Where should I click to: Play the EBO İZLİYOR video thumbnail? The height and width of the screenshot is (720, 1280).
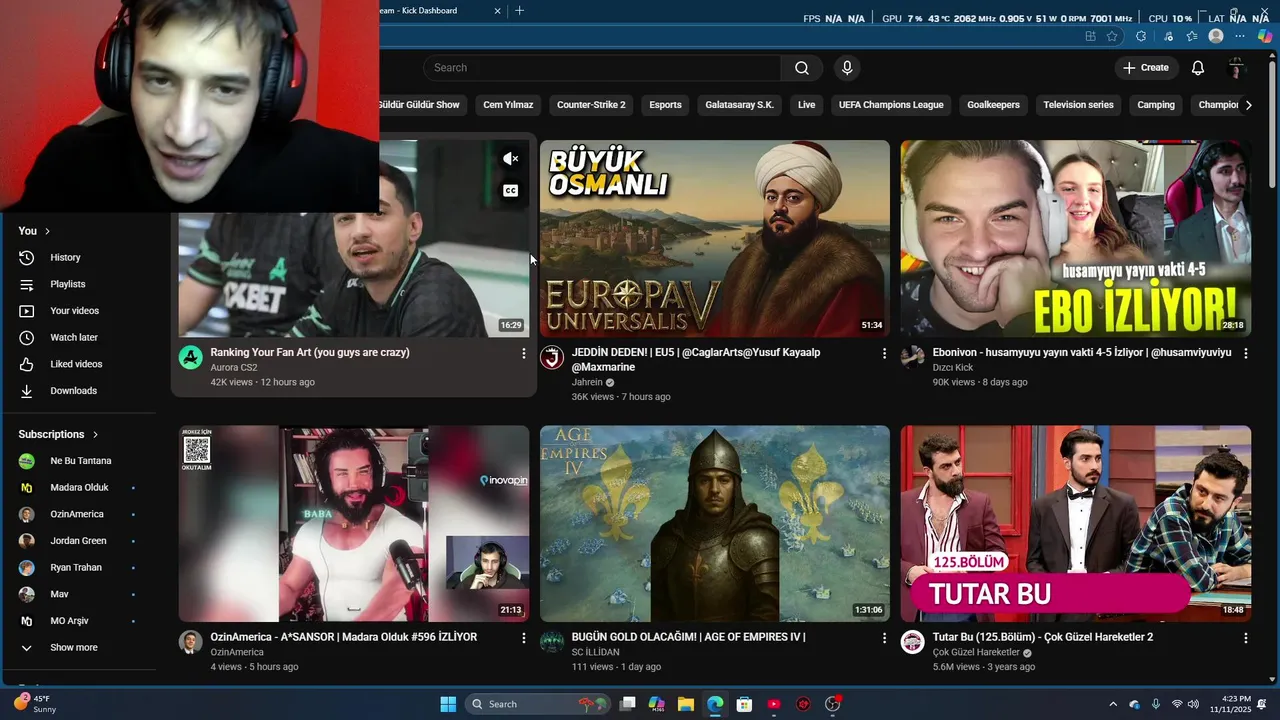(1076, 238)
